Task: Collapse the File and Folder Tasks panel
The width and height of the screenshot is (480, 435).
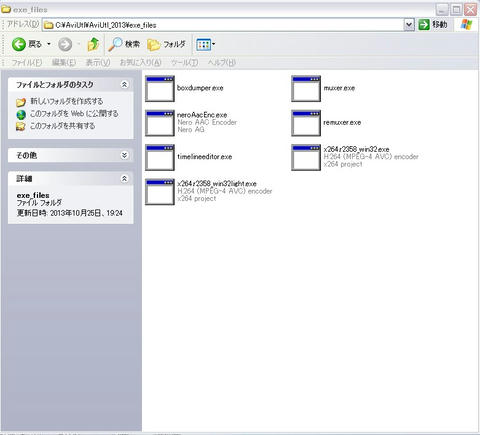Action: [124, 85]
